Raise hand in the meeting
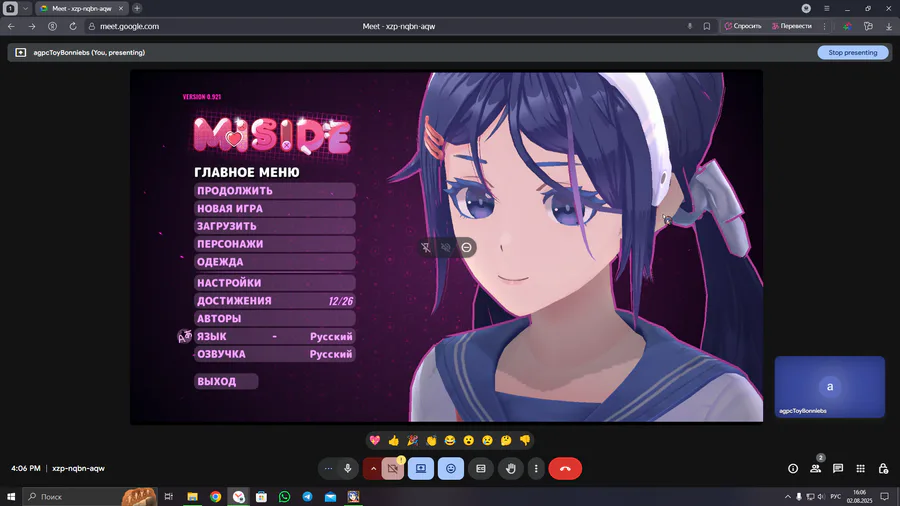 511,469
